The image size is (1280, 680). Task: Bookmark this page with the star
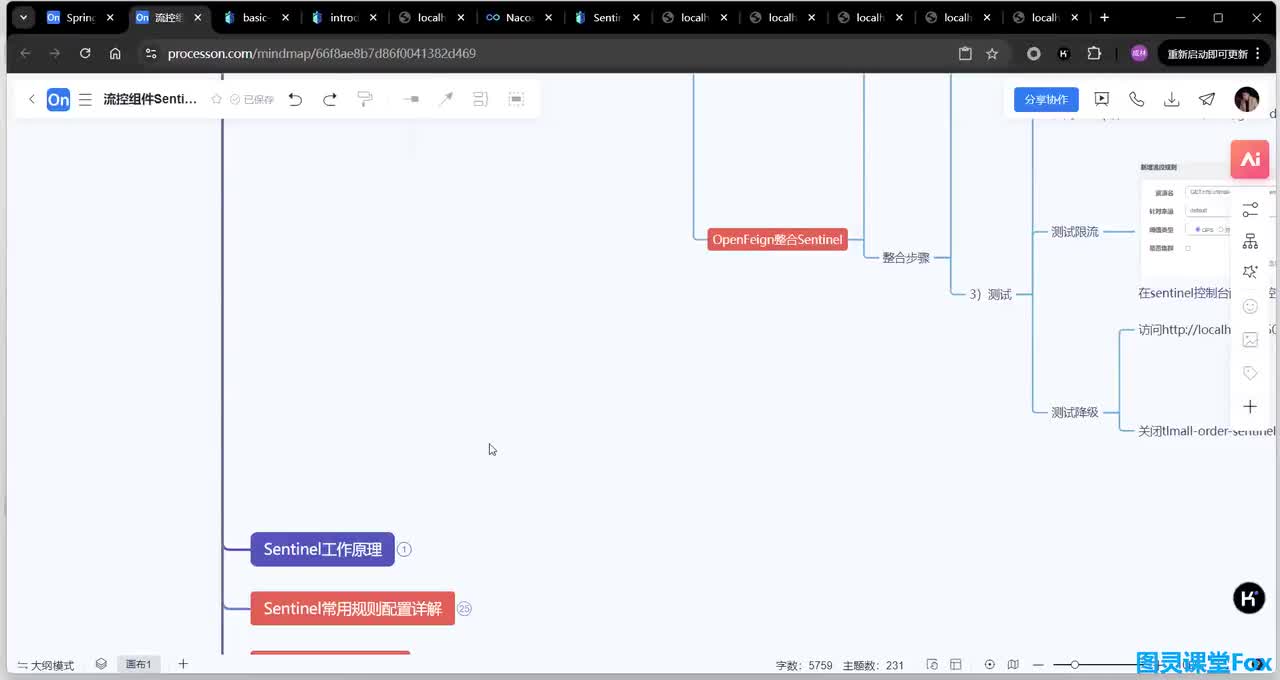pyautogui.click(x=992, y=54)
